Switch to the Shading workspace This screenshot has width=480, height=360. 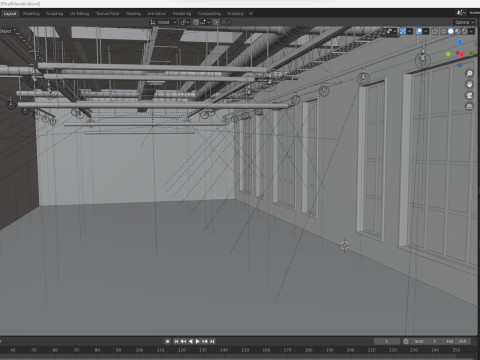[x=134, y=14]
